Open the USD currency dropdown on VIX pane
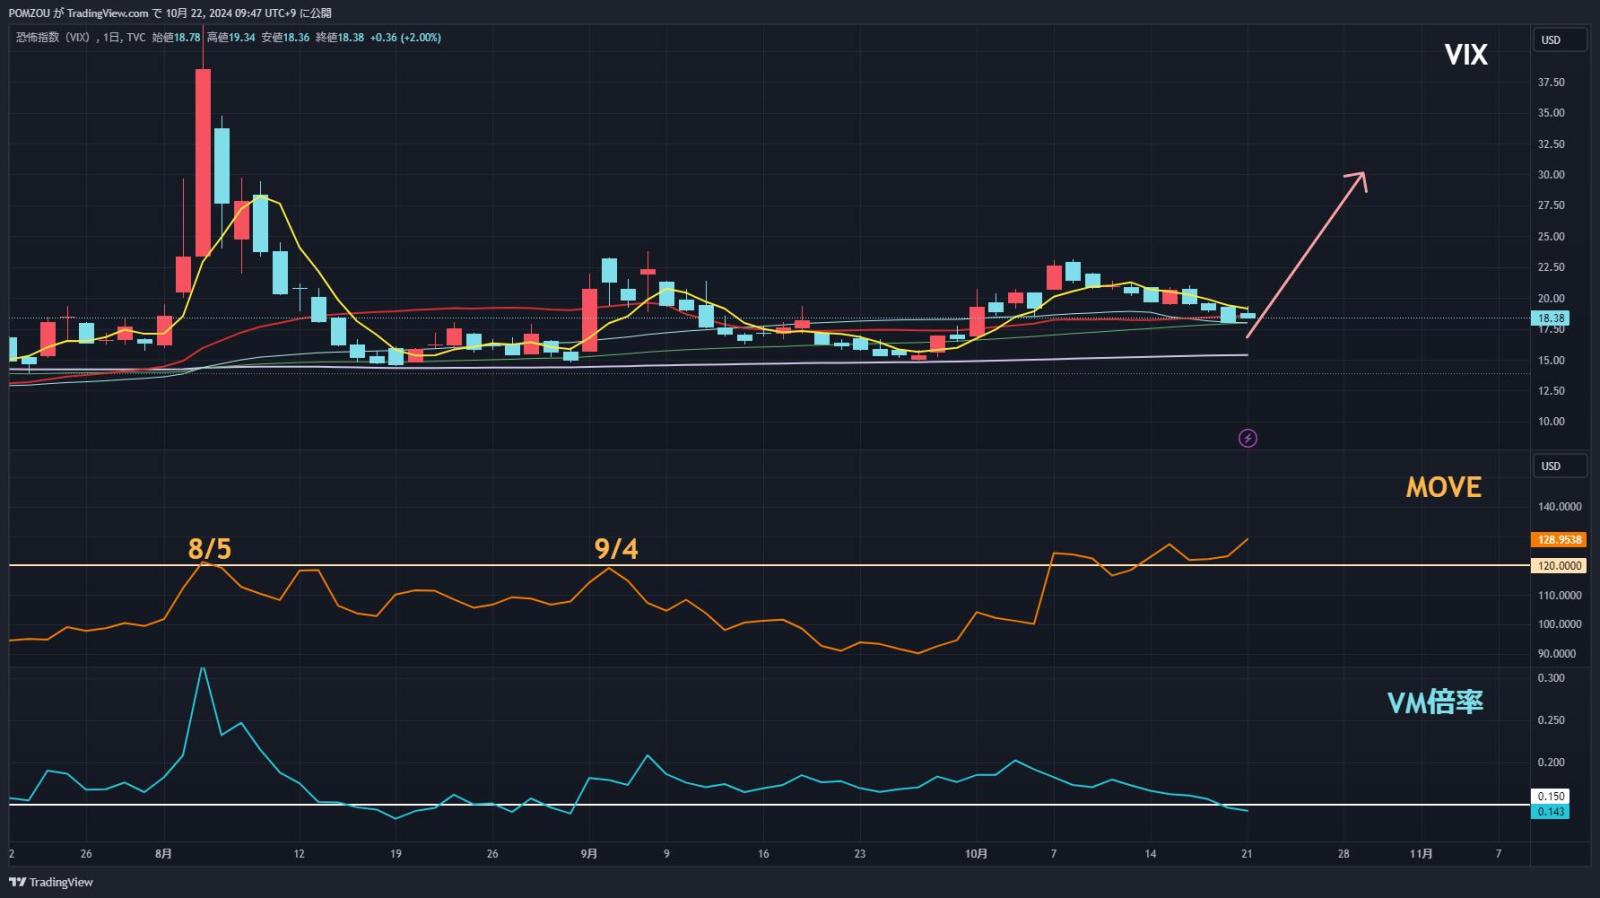Viewport: 1600px width, 898px height. pyautogui.click(x=1559, y=40)
